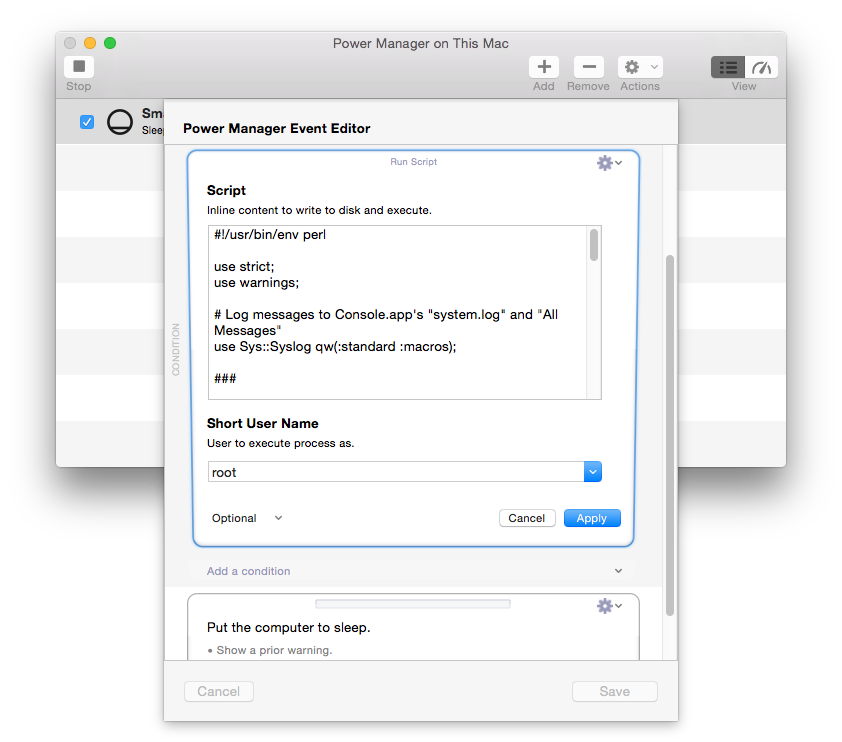Click the Remove minus icon
Image resolution: width=842 pixels, height=742 pixels.
(589, 67)
